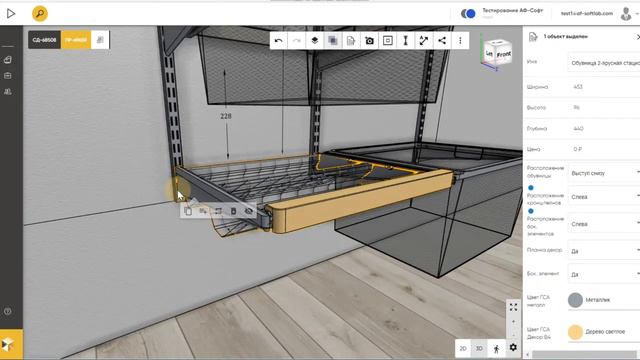640x360 pixels.
Task: Click the Глубина value 440
Action: tap(578, 129)
